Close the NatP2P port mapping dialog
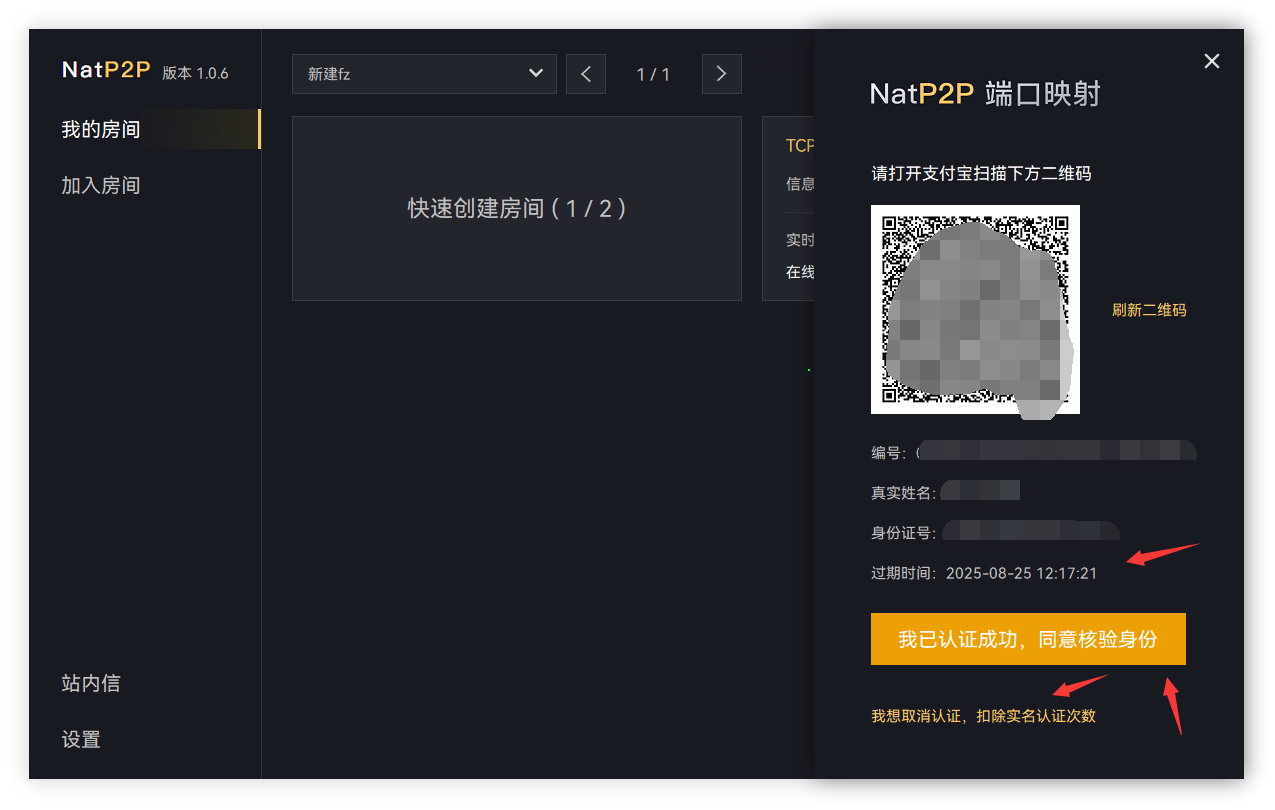The height and width of the screenshot is (810, 1275). point(1211,61)
